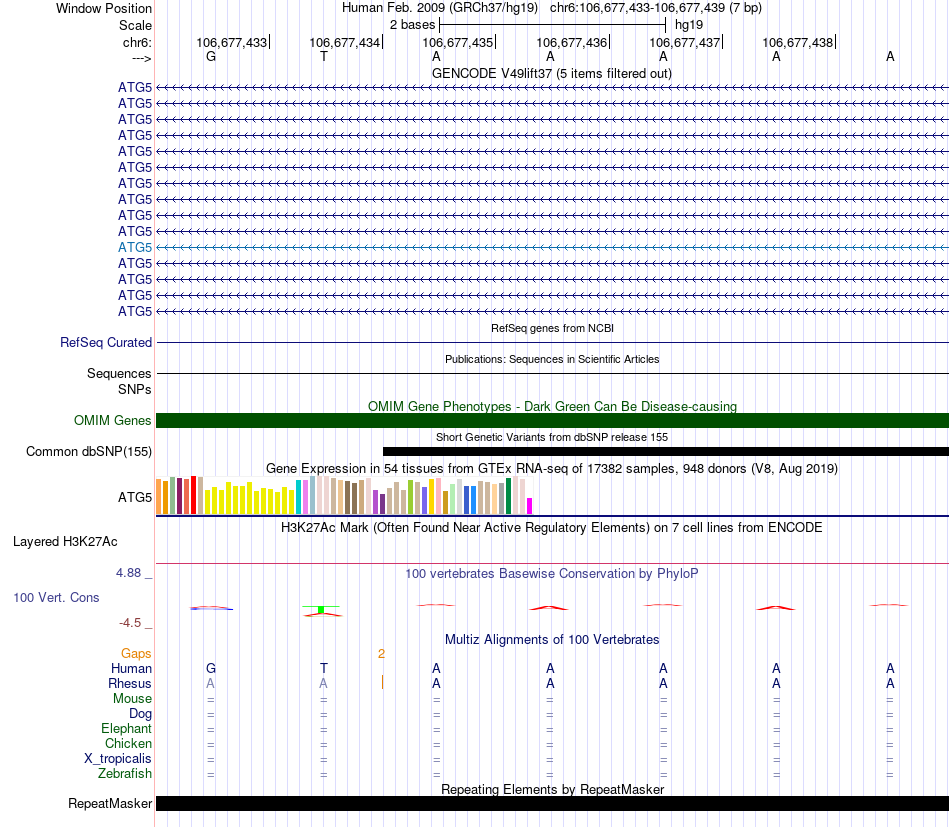Click the SNPs track label

[135, 390]
